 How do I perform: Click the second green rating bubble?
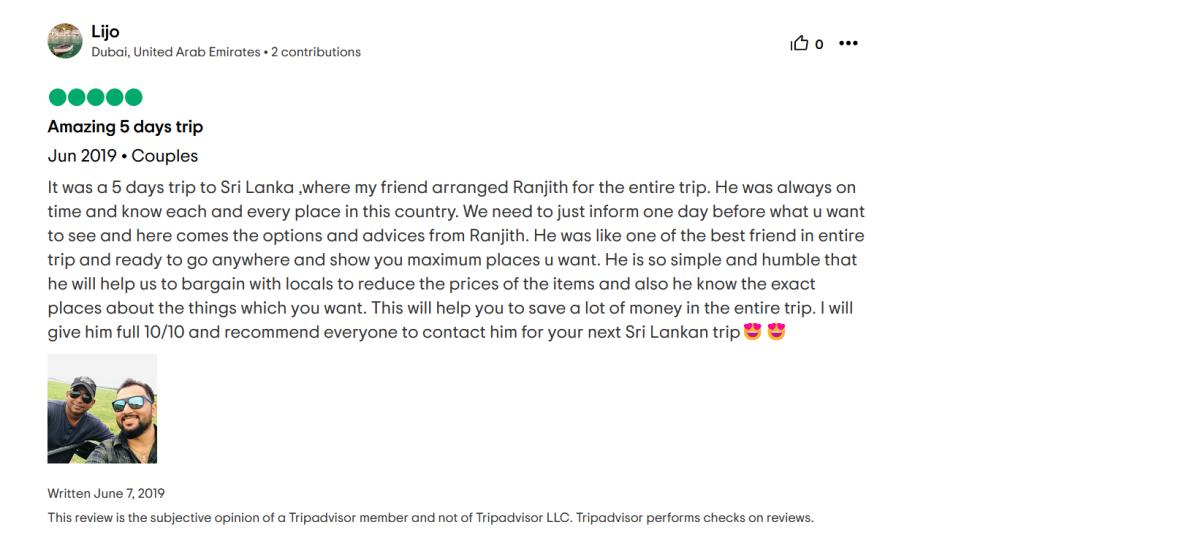tap(76, 97)
